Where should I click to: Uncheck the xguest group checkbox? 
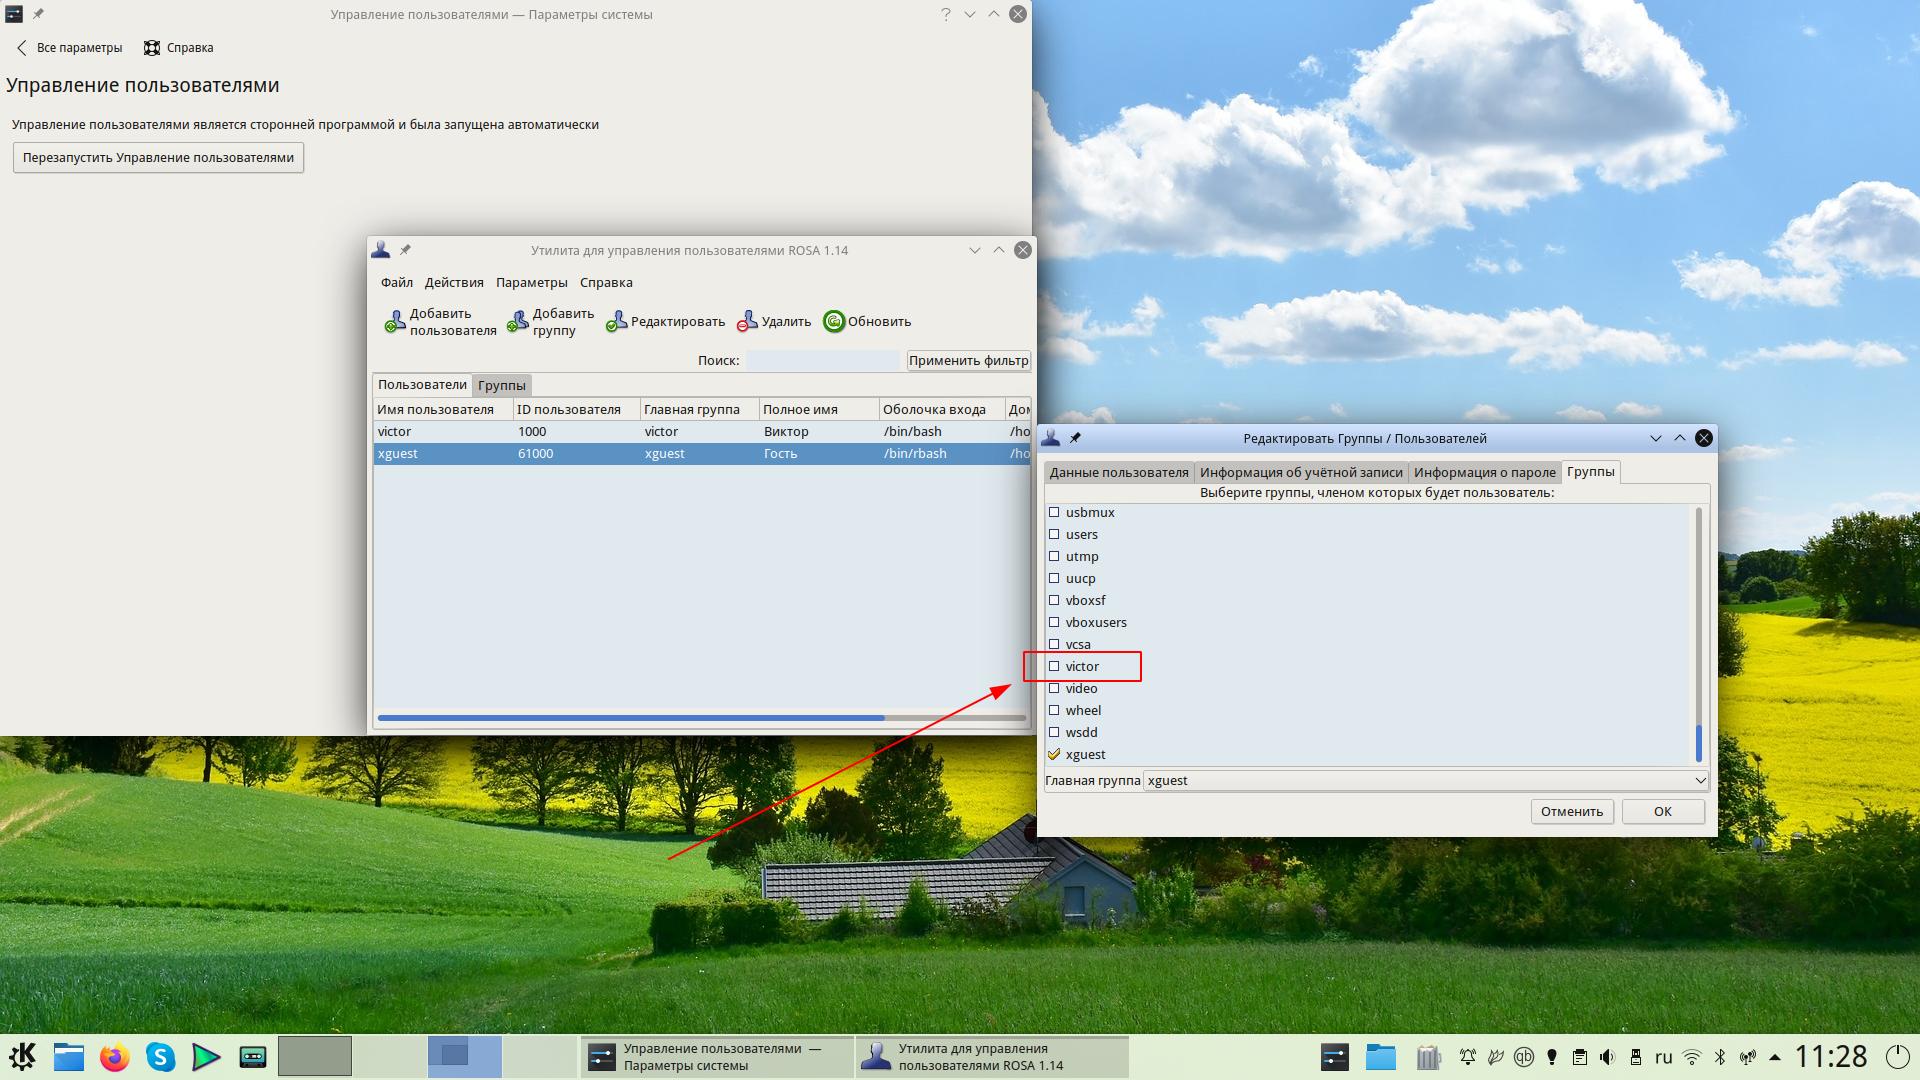[x=1054, y=754]
